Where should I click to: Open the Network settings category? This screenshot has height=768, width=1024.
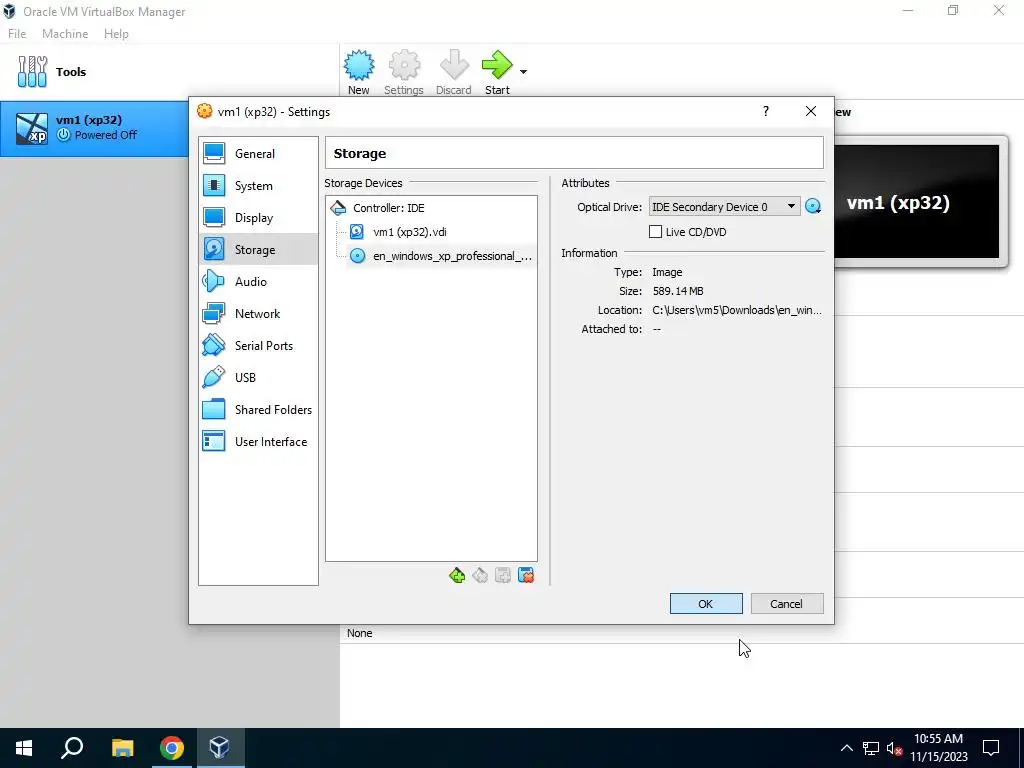point(258,313)
